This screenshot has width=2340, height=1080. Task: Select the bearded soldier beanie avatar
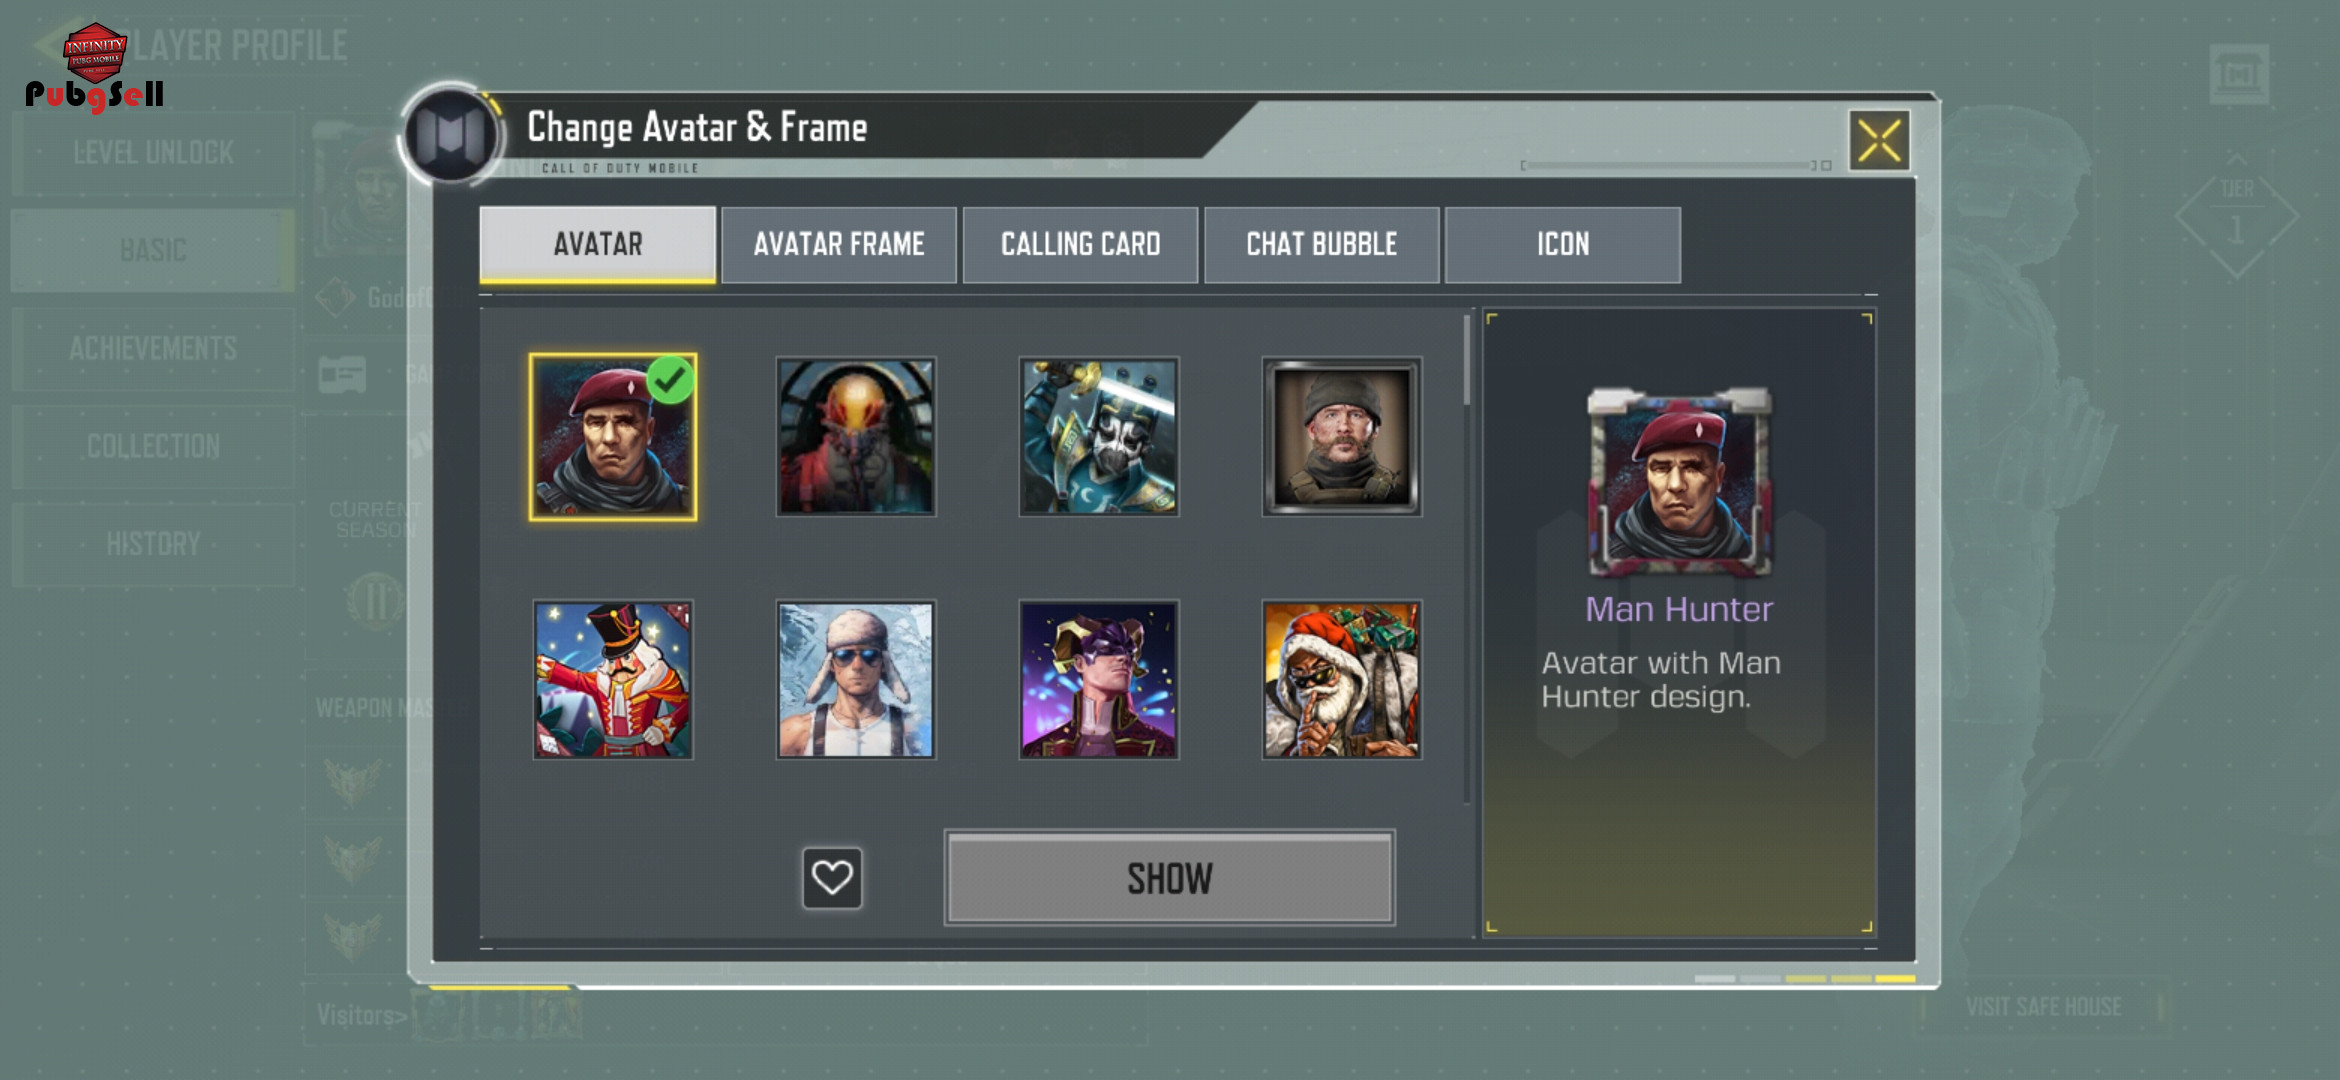tap(1342, 437)
